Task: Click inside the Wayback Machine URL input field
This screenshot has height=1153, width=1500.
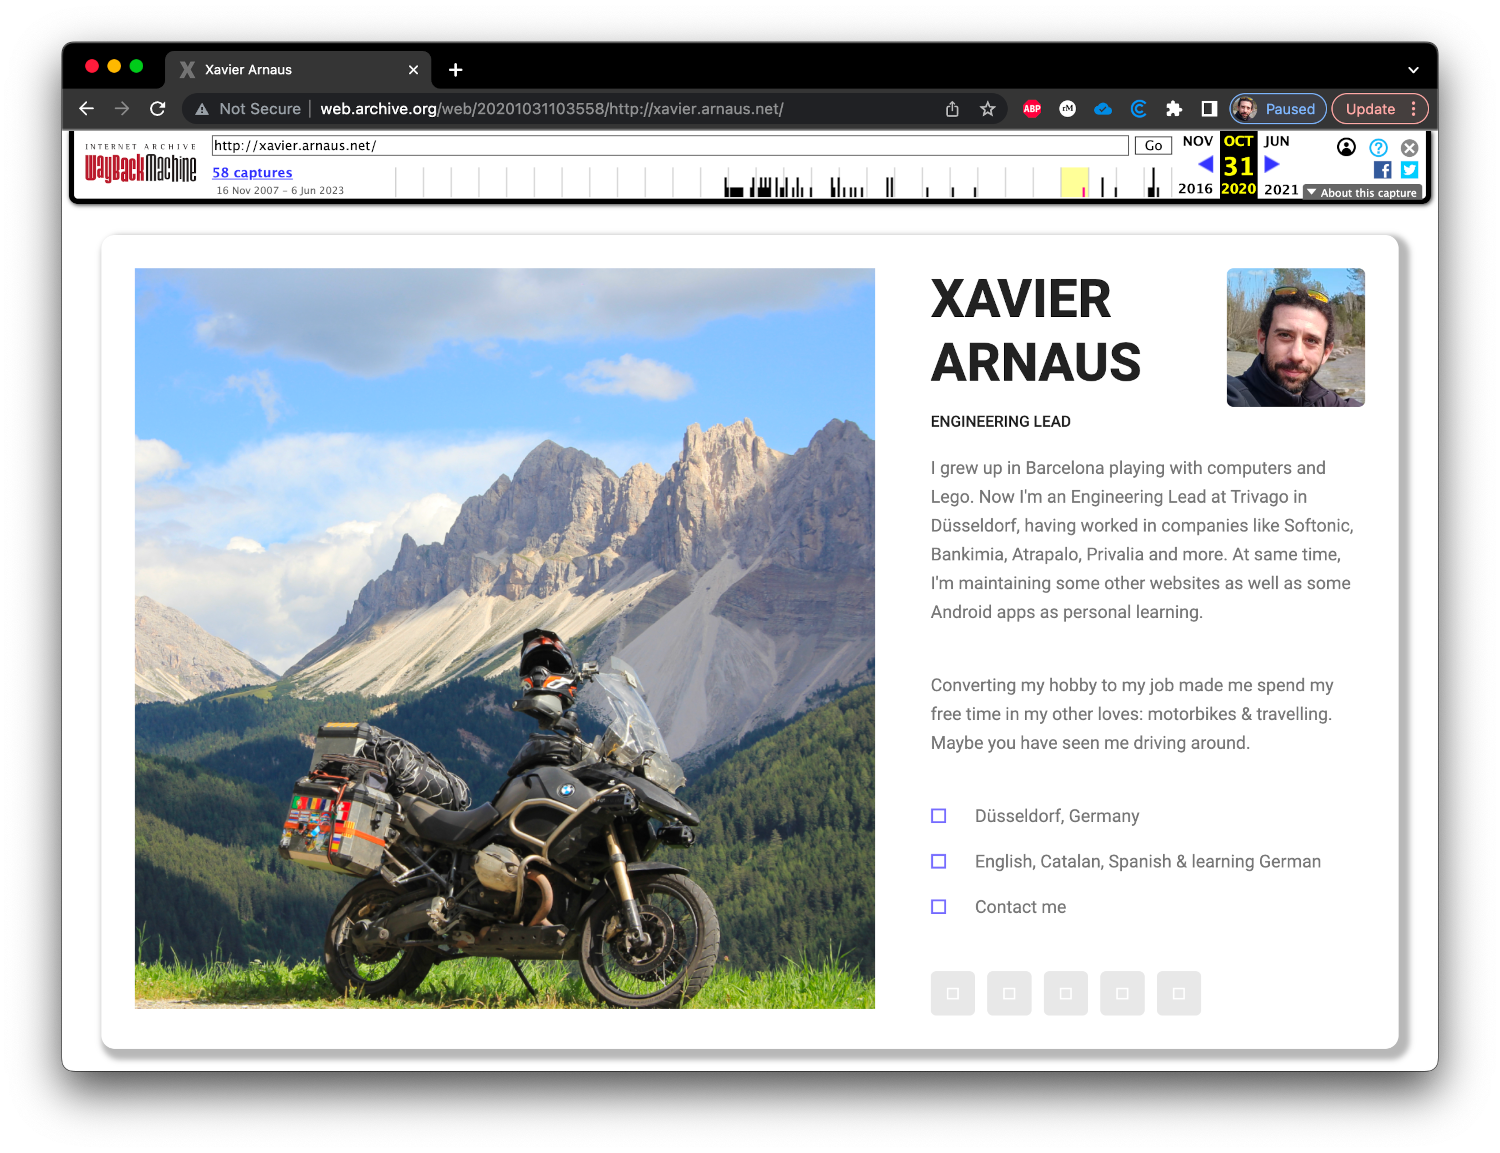Action: (x=600, y=145)
